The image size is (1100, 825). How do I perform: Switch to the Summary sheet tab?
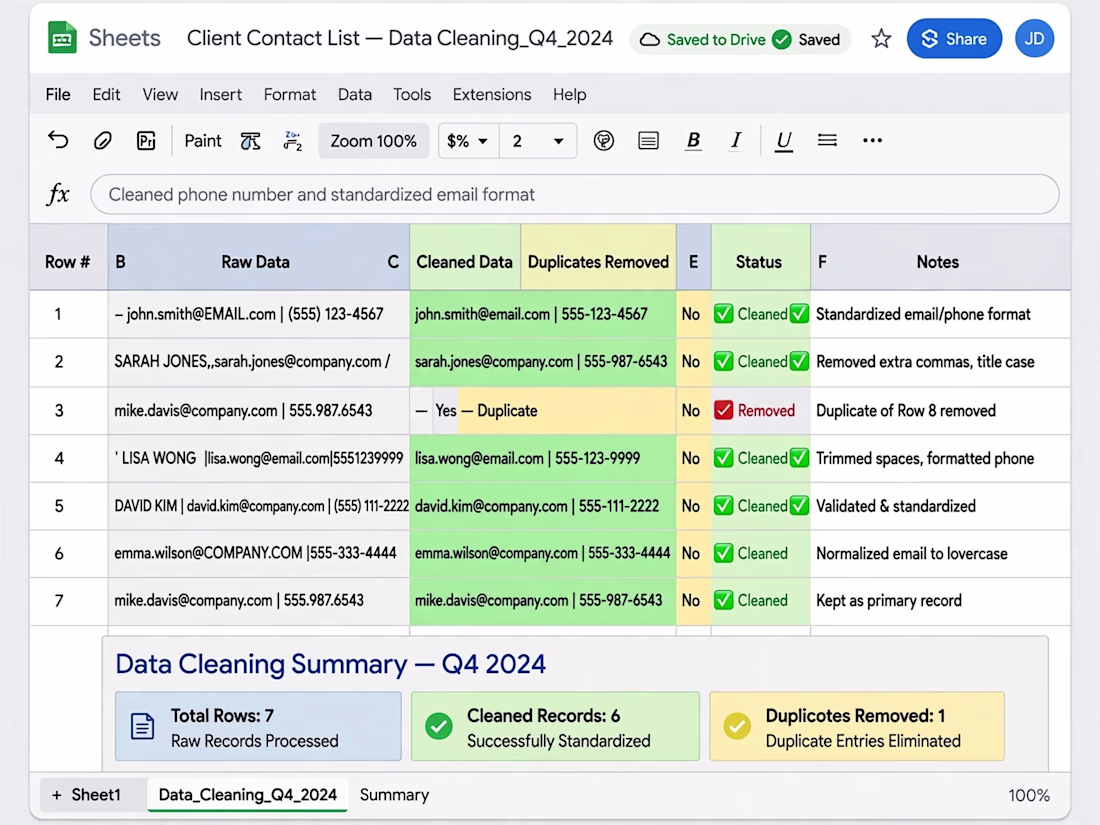point(394,795)
